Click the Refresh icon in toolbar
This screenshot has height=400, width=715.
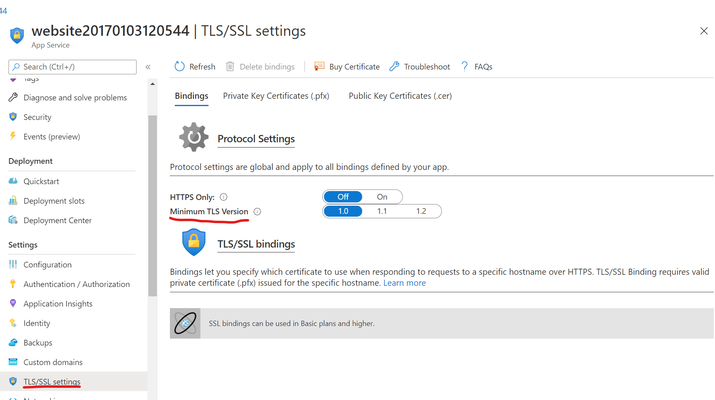click(180, 67)
